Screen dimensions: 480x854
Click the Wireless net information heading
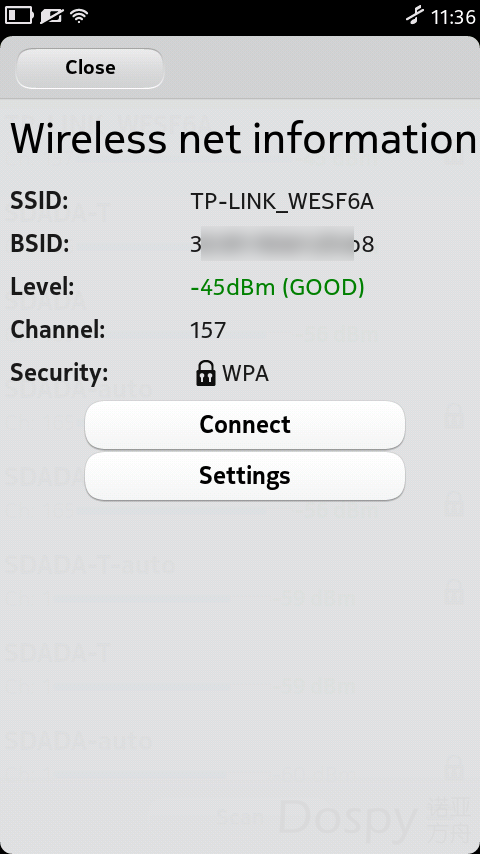coord(244,139)
